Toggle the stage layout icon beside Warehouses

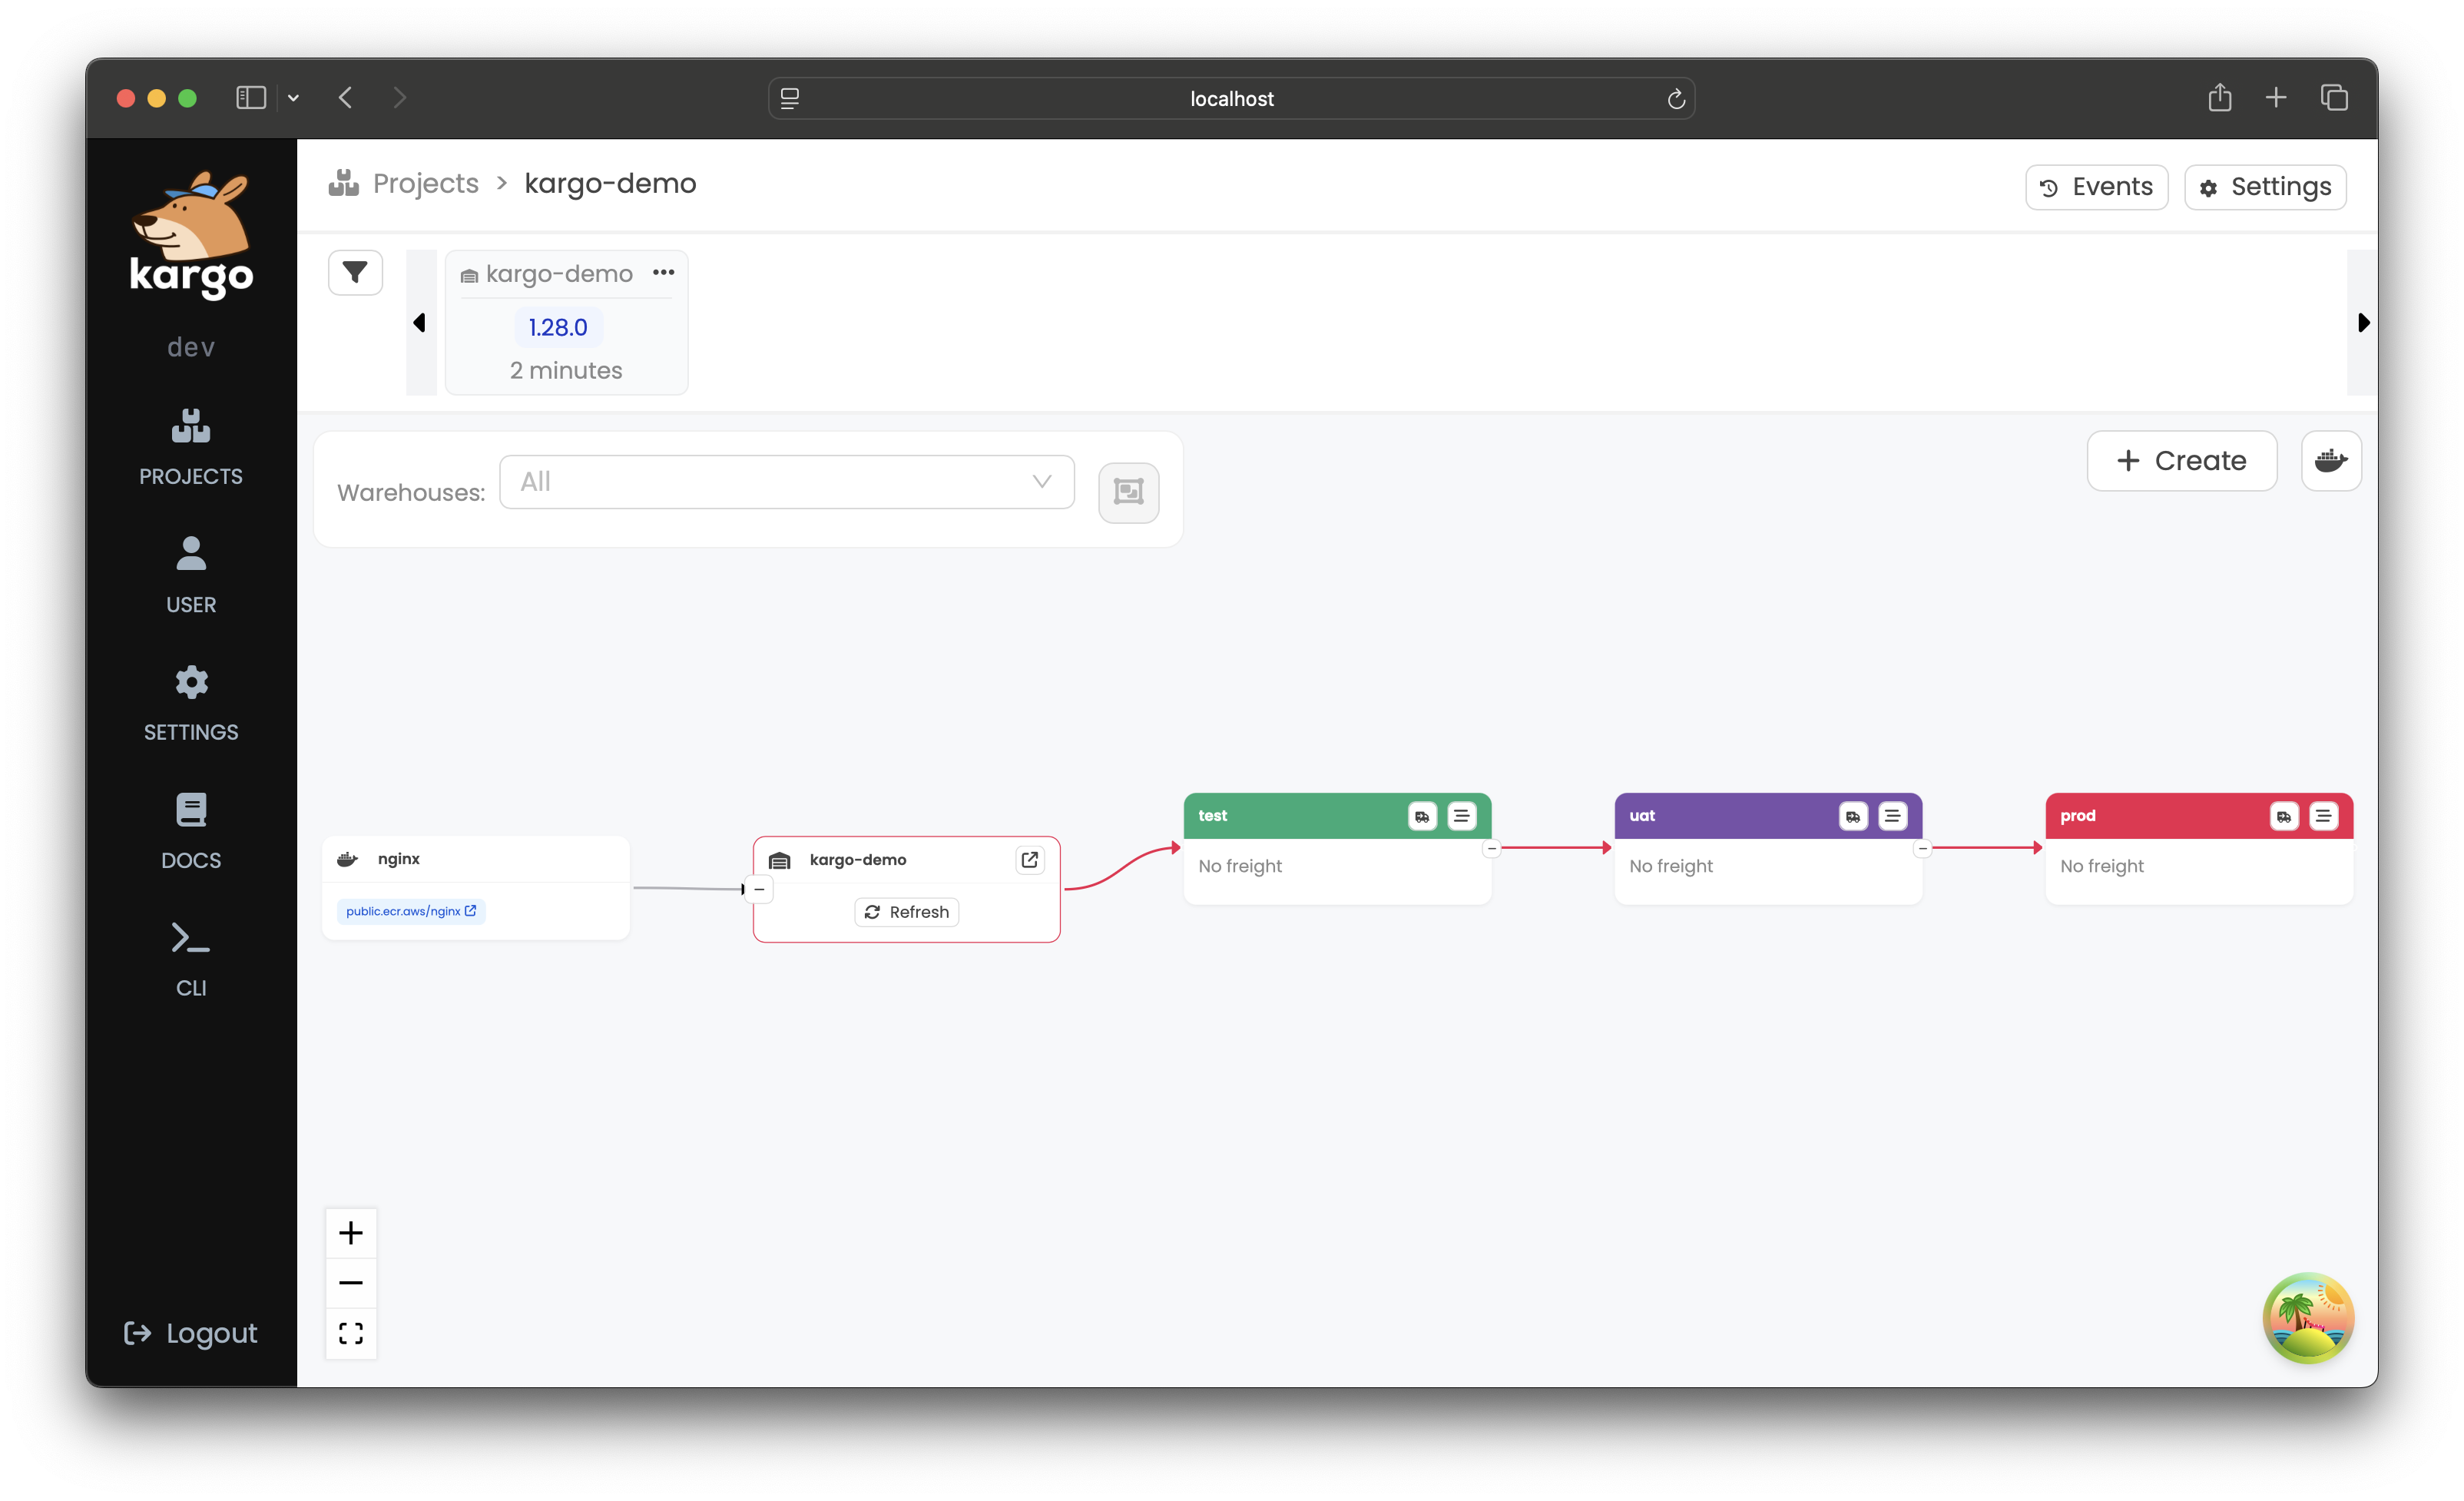tap(1128, 492)
